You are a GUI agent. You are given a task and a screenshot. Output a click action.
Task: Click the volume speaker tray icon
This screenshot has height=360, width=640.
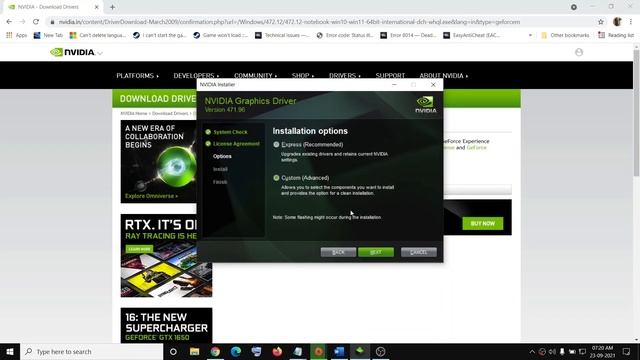[x=552, y=351]
